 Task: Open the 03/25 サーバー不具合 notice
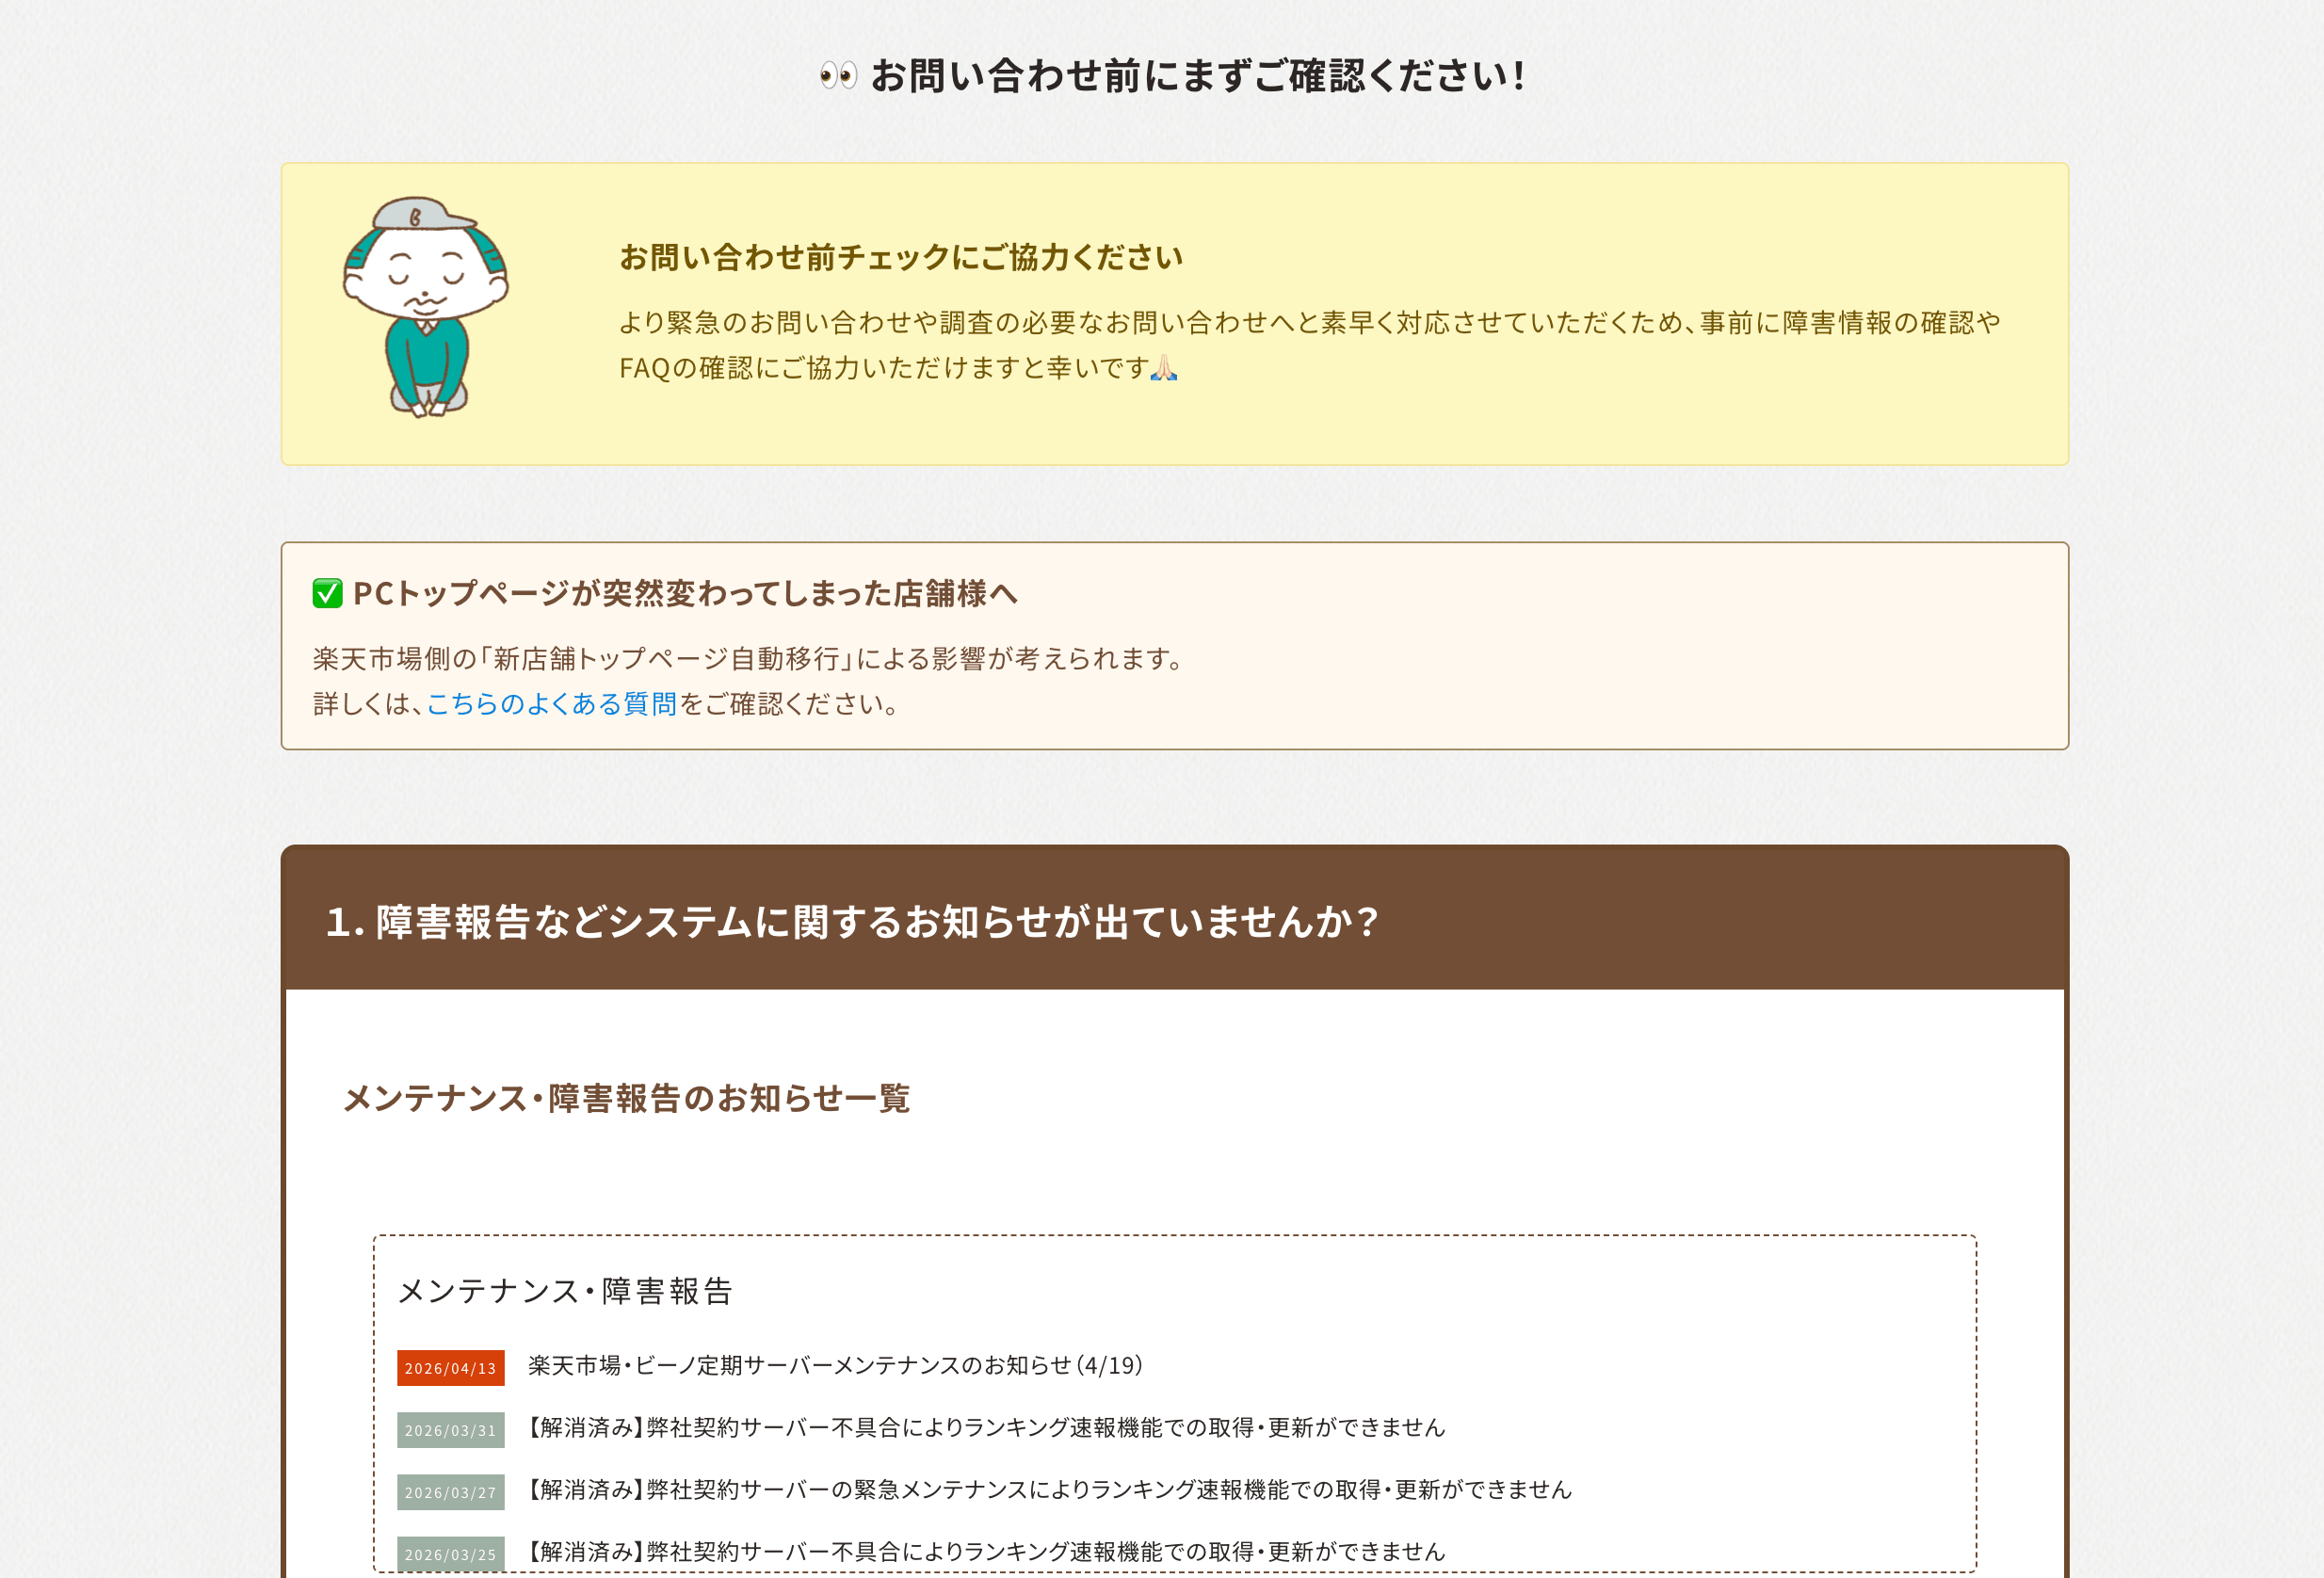[x=986, y=1552]
